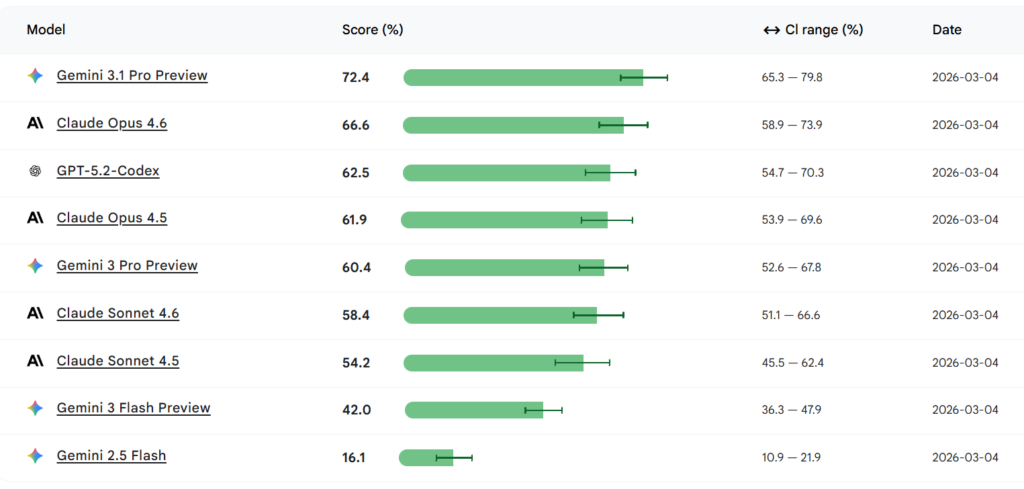The image size is (1024, 489).
Task: Click the Anthropic logo next to Claude Opus 4.6
Action: tap(35, 124)
